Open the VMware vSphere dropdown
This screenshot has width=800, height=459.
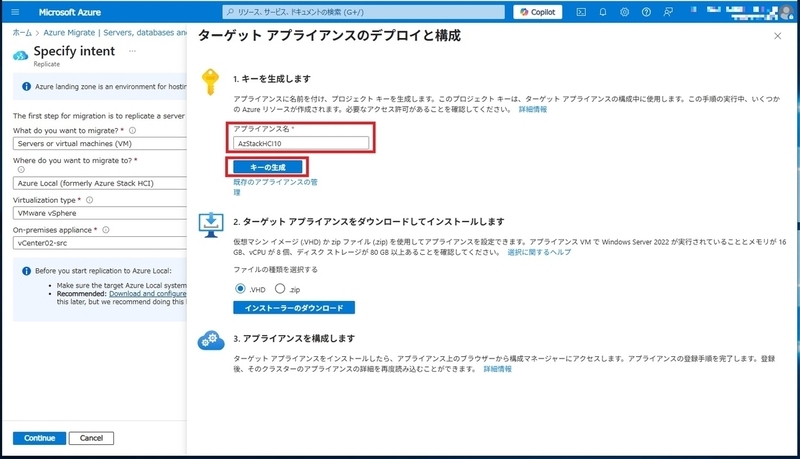click(99, 213)
